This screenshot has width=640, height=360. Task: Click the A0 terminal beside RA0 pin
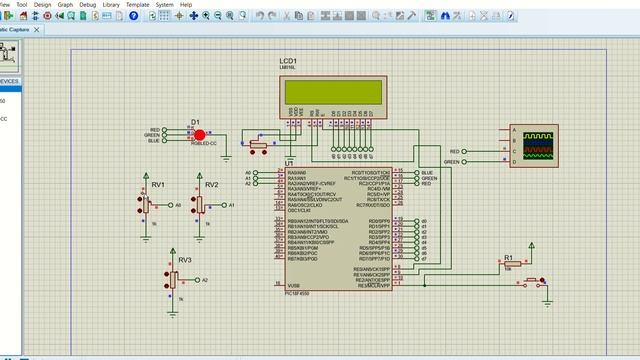pyautogui.click(x=255, y=173)
